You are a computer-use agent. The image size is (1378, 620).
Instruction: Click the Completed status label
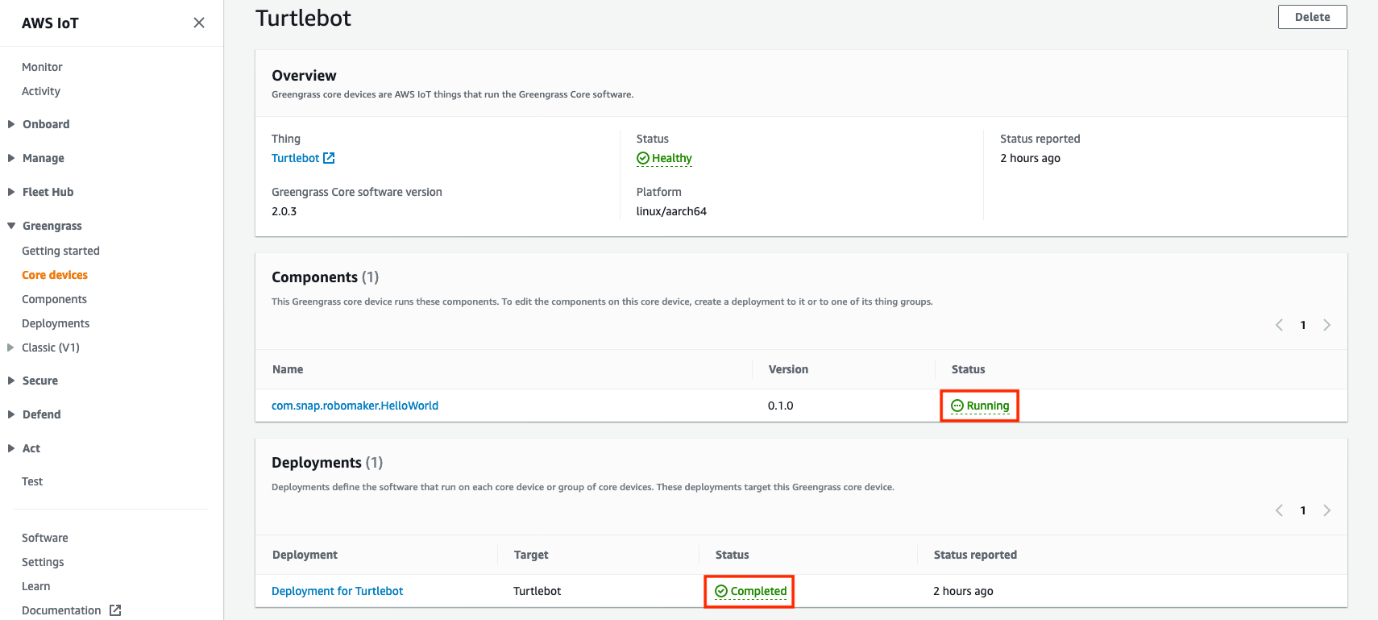point(759,591)
